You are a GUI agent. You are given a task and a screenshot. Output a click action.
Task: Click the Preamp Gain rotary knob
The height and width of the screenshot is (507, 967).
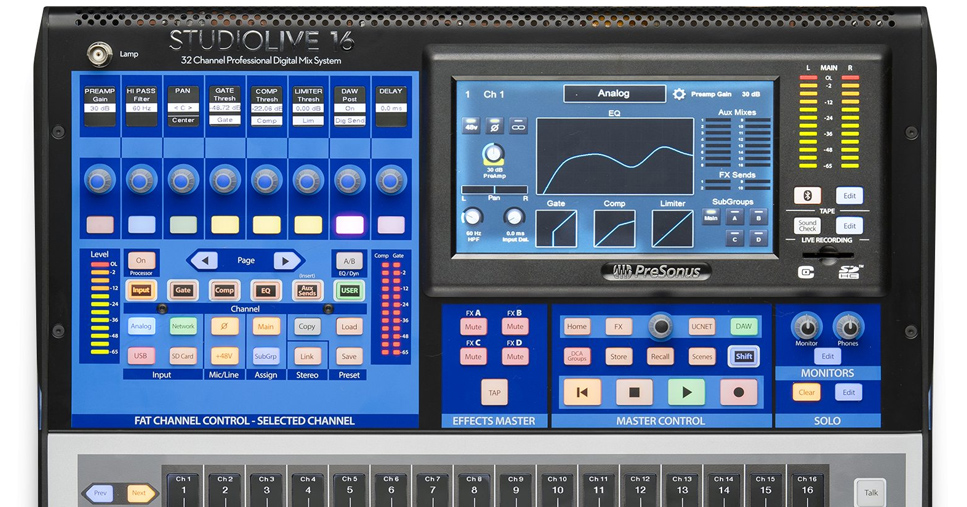[99, 180]
